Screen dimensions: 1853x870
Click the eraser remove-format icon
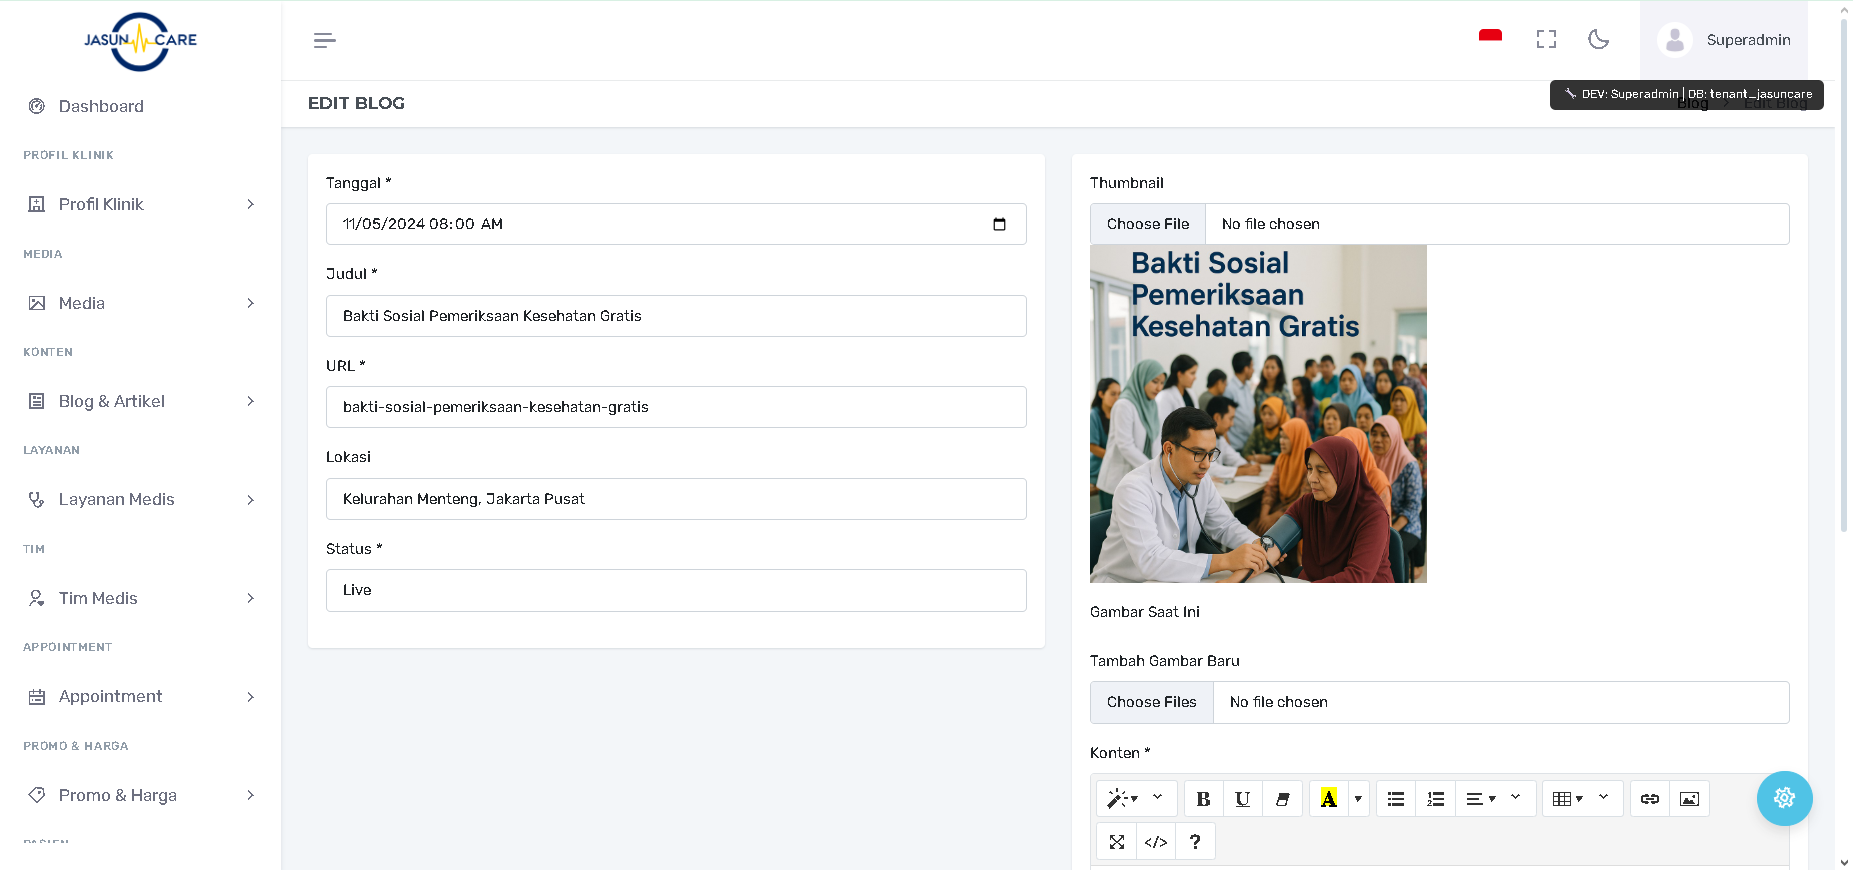click(x=1282, y=799)
